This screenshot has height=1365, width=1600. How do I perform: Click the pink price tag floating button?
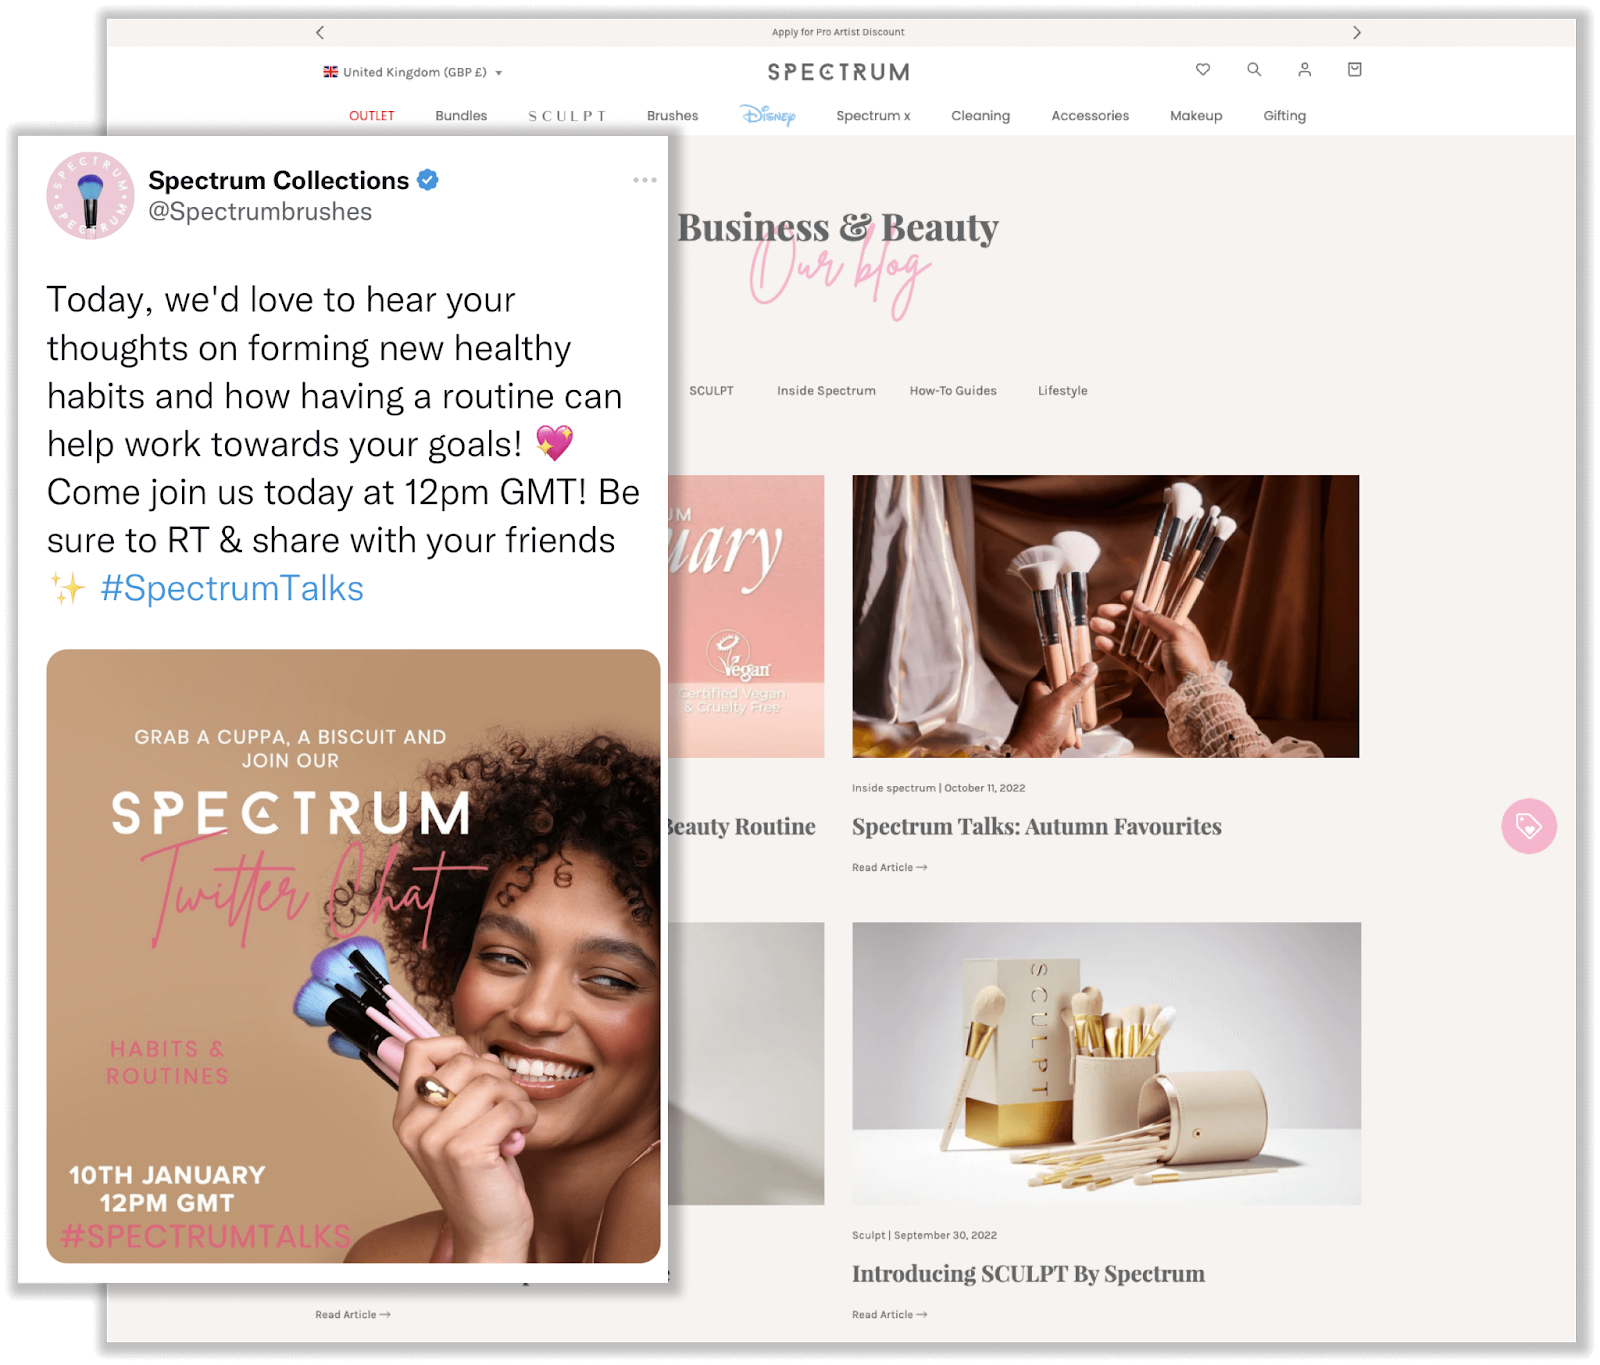point(1529,826)
